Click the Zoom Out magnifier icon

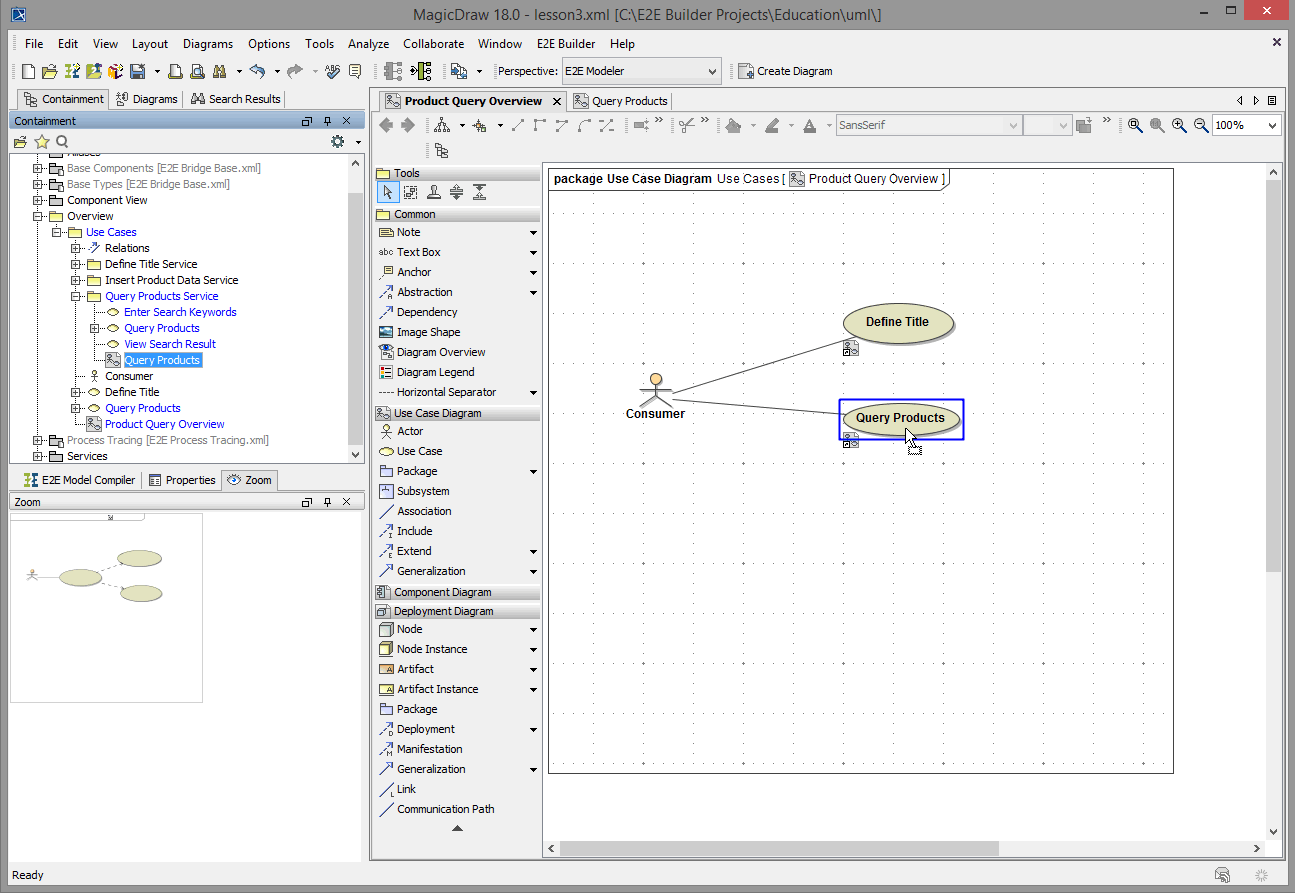coord(1201,125)
